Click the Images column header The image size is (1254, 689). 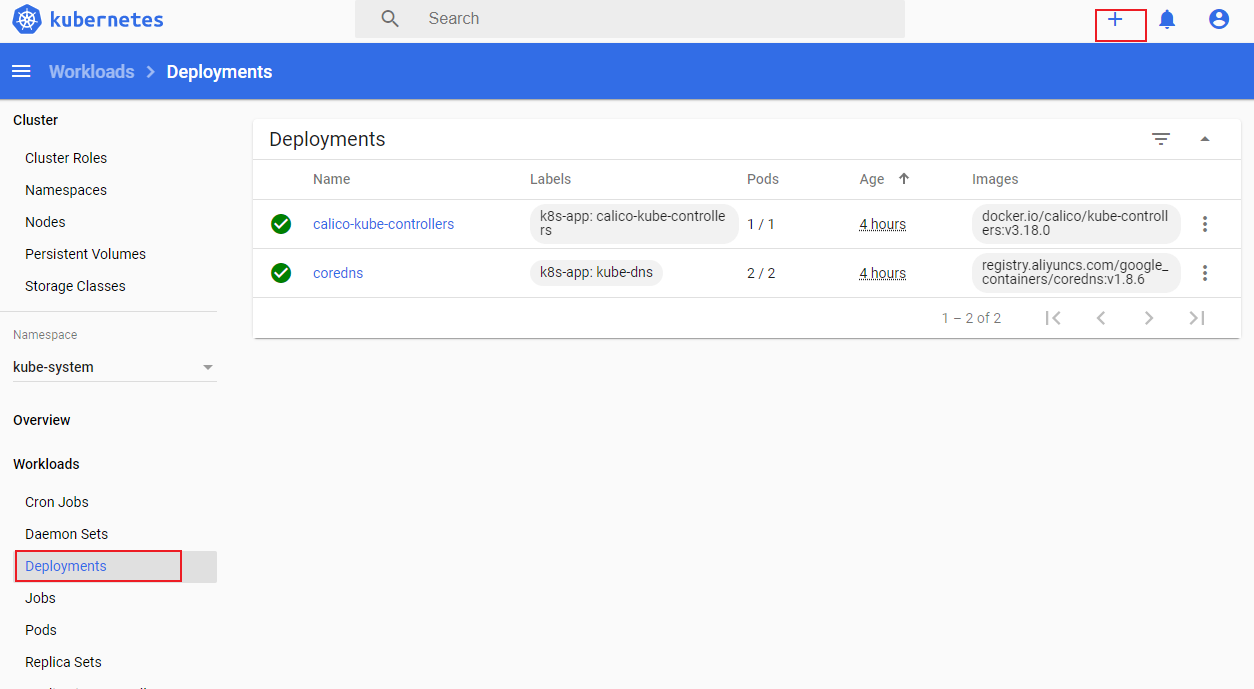[995, 179]
